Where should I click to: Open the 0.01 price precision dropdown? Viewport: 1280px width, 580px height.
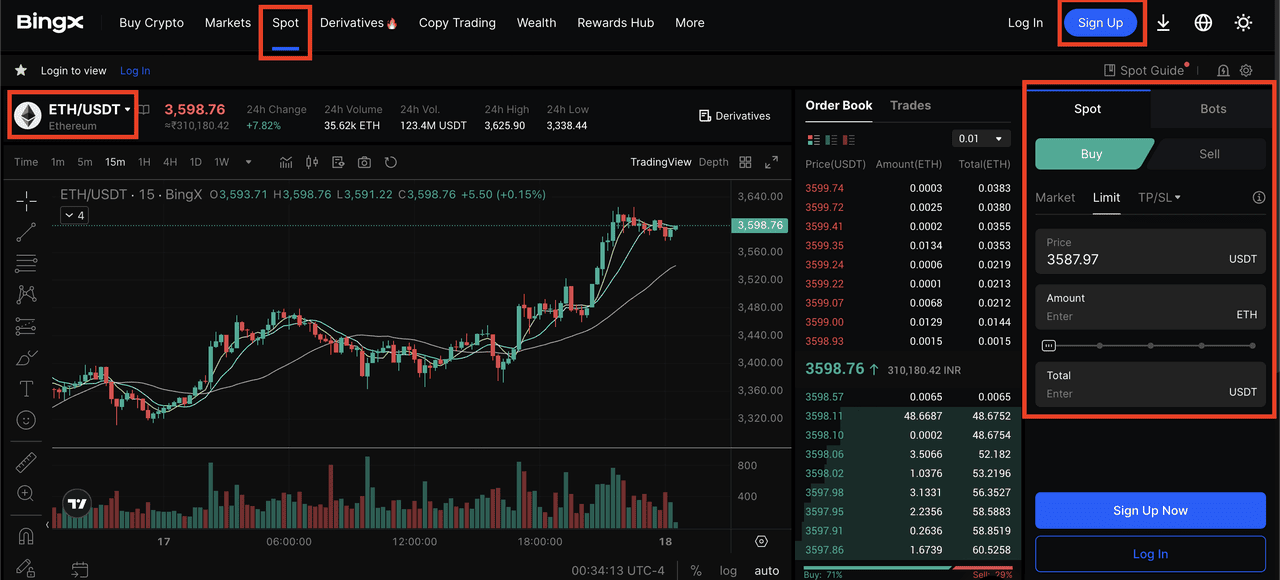pyautogui.click(x=981, y=139)
